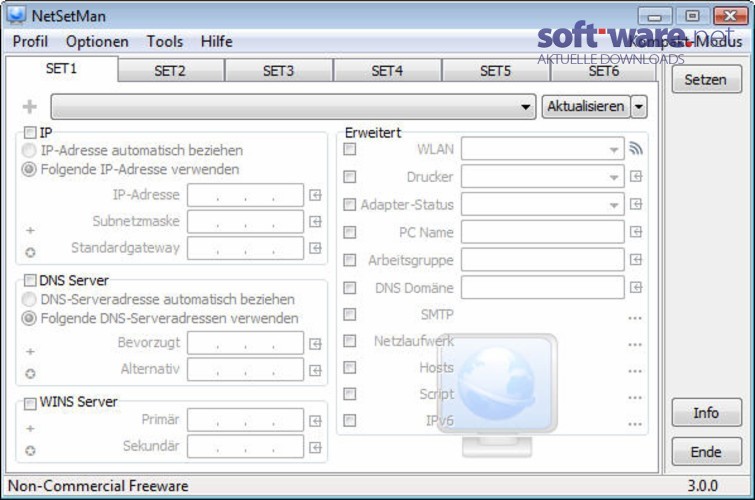Switch to the SET4 tab
The height and width of the screenshot is (500, 755).
tap(387, 71)
